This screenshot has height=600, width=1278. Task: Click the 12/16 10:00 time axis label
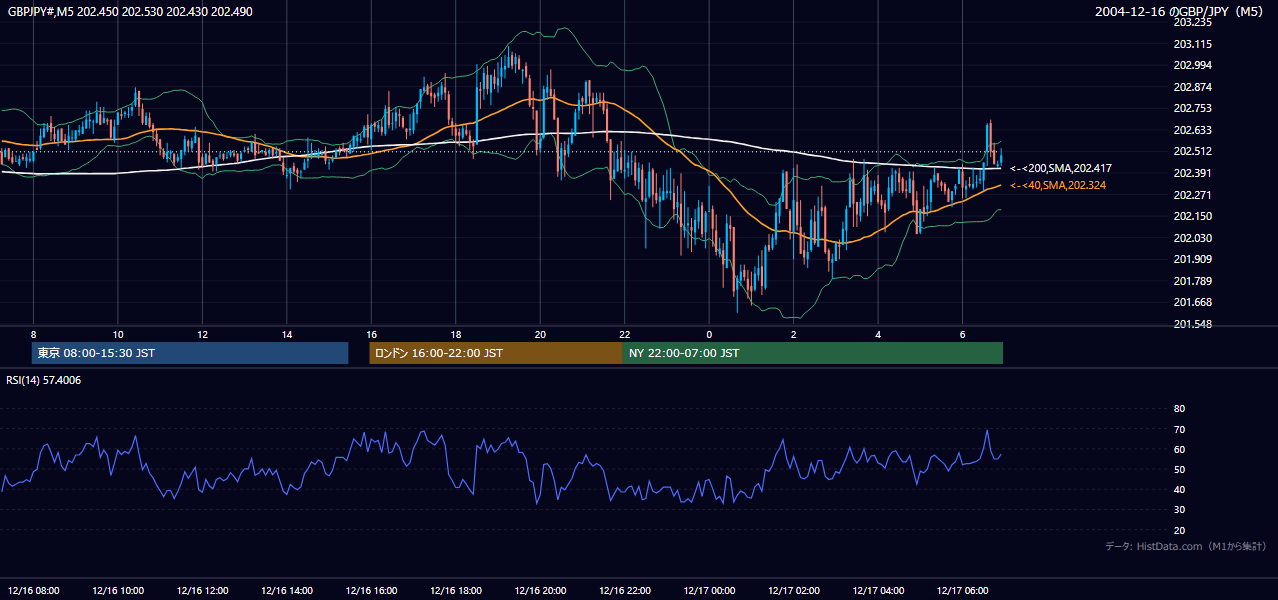pos(118,590)
